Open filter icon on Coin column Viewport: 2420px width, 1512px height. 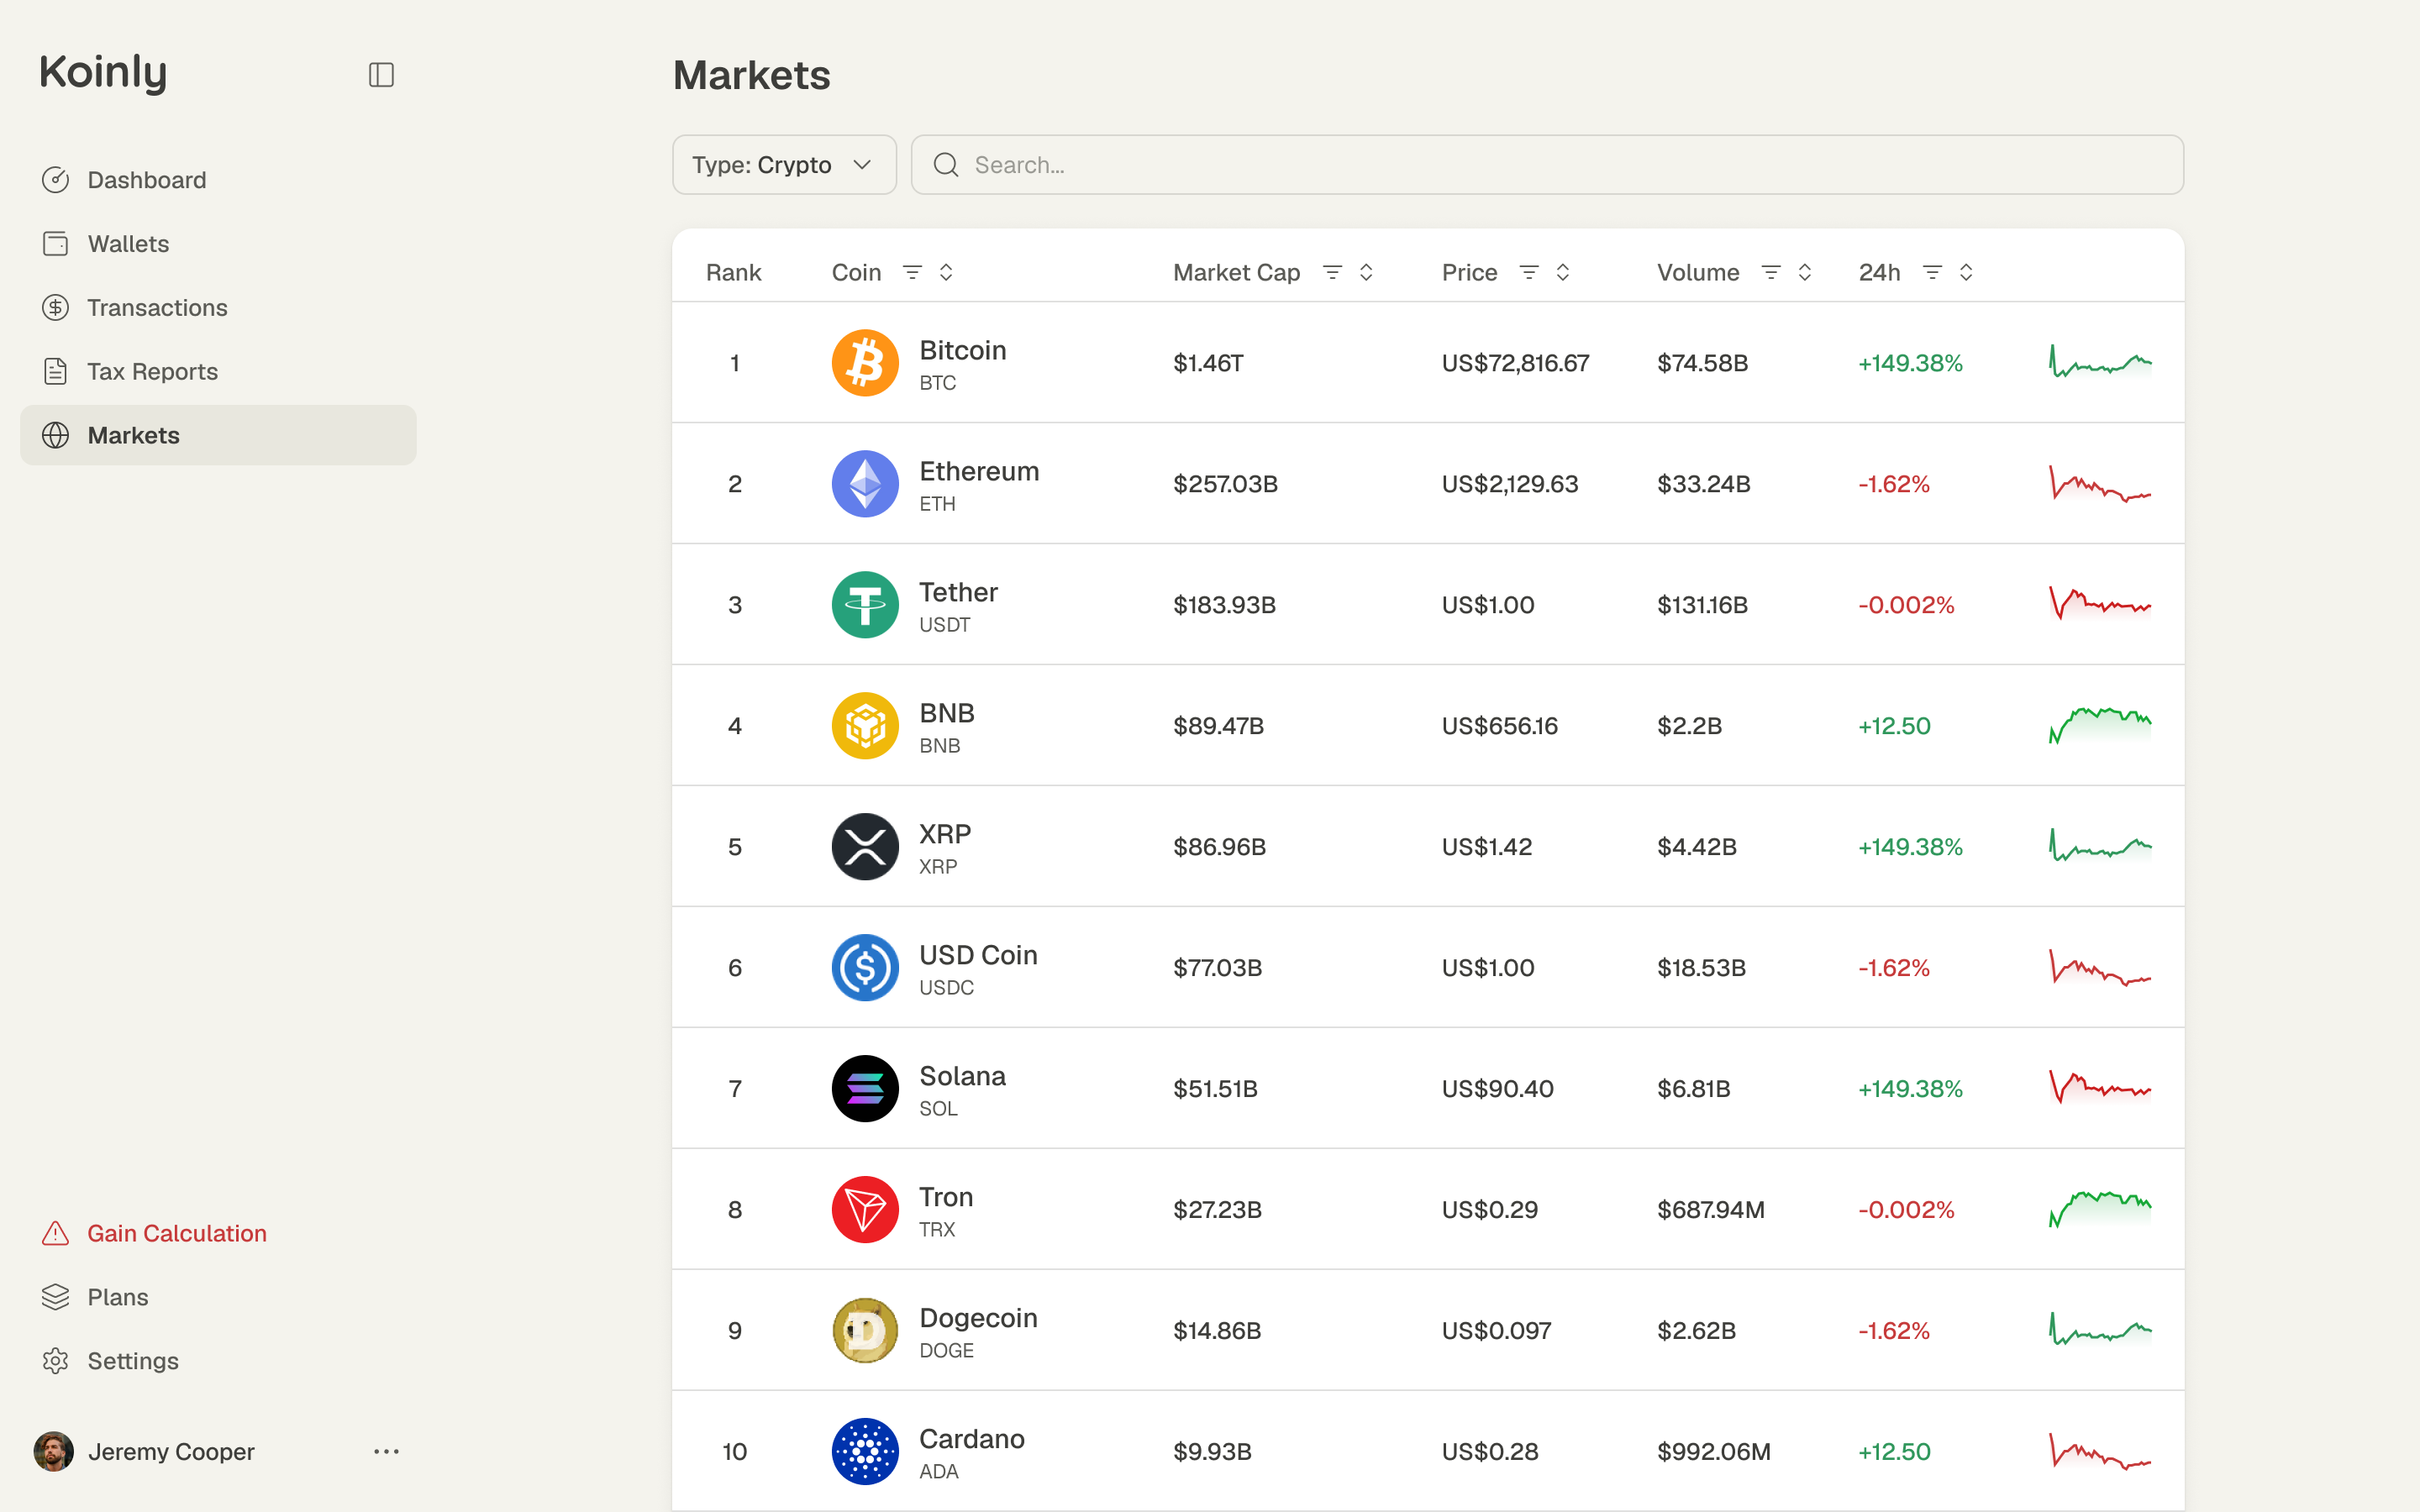tap(912, 272)
